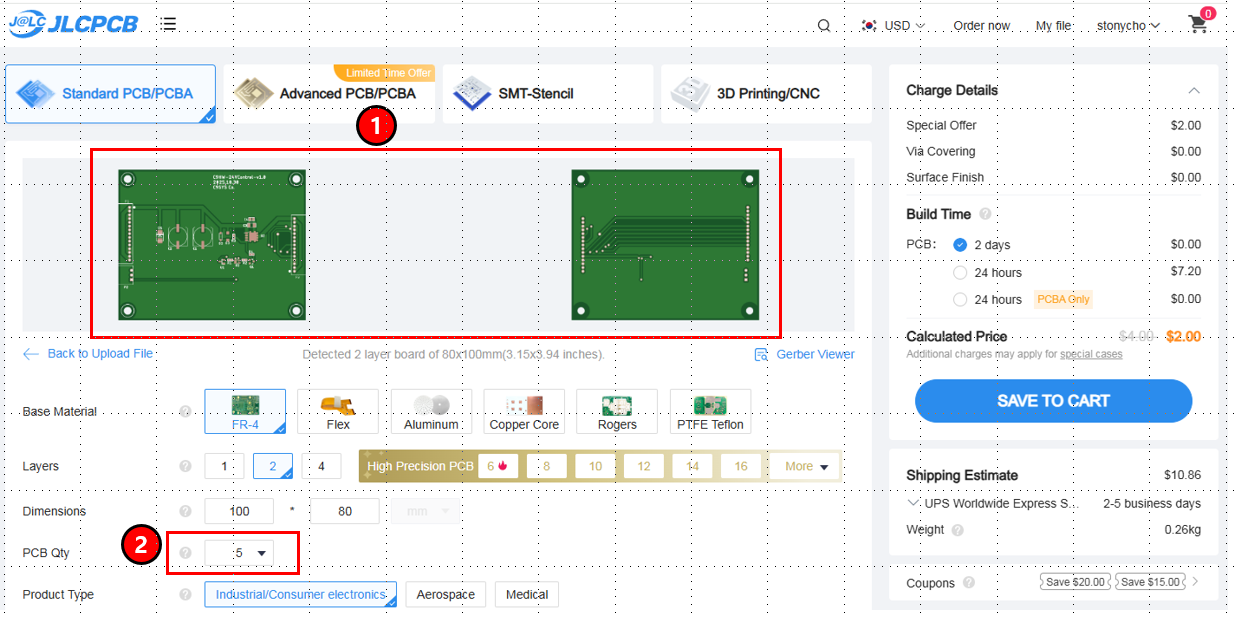Click help icon next to Product Type
The width and height of the screenshot is (1238, 619).
[185, 594]
